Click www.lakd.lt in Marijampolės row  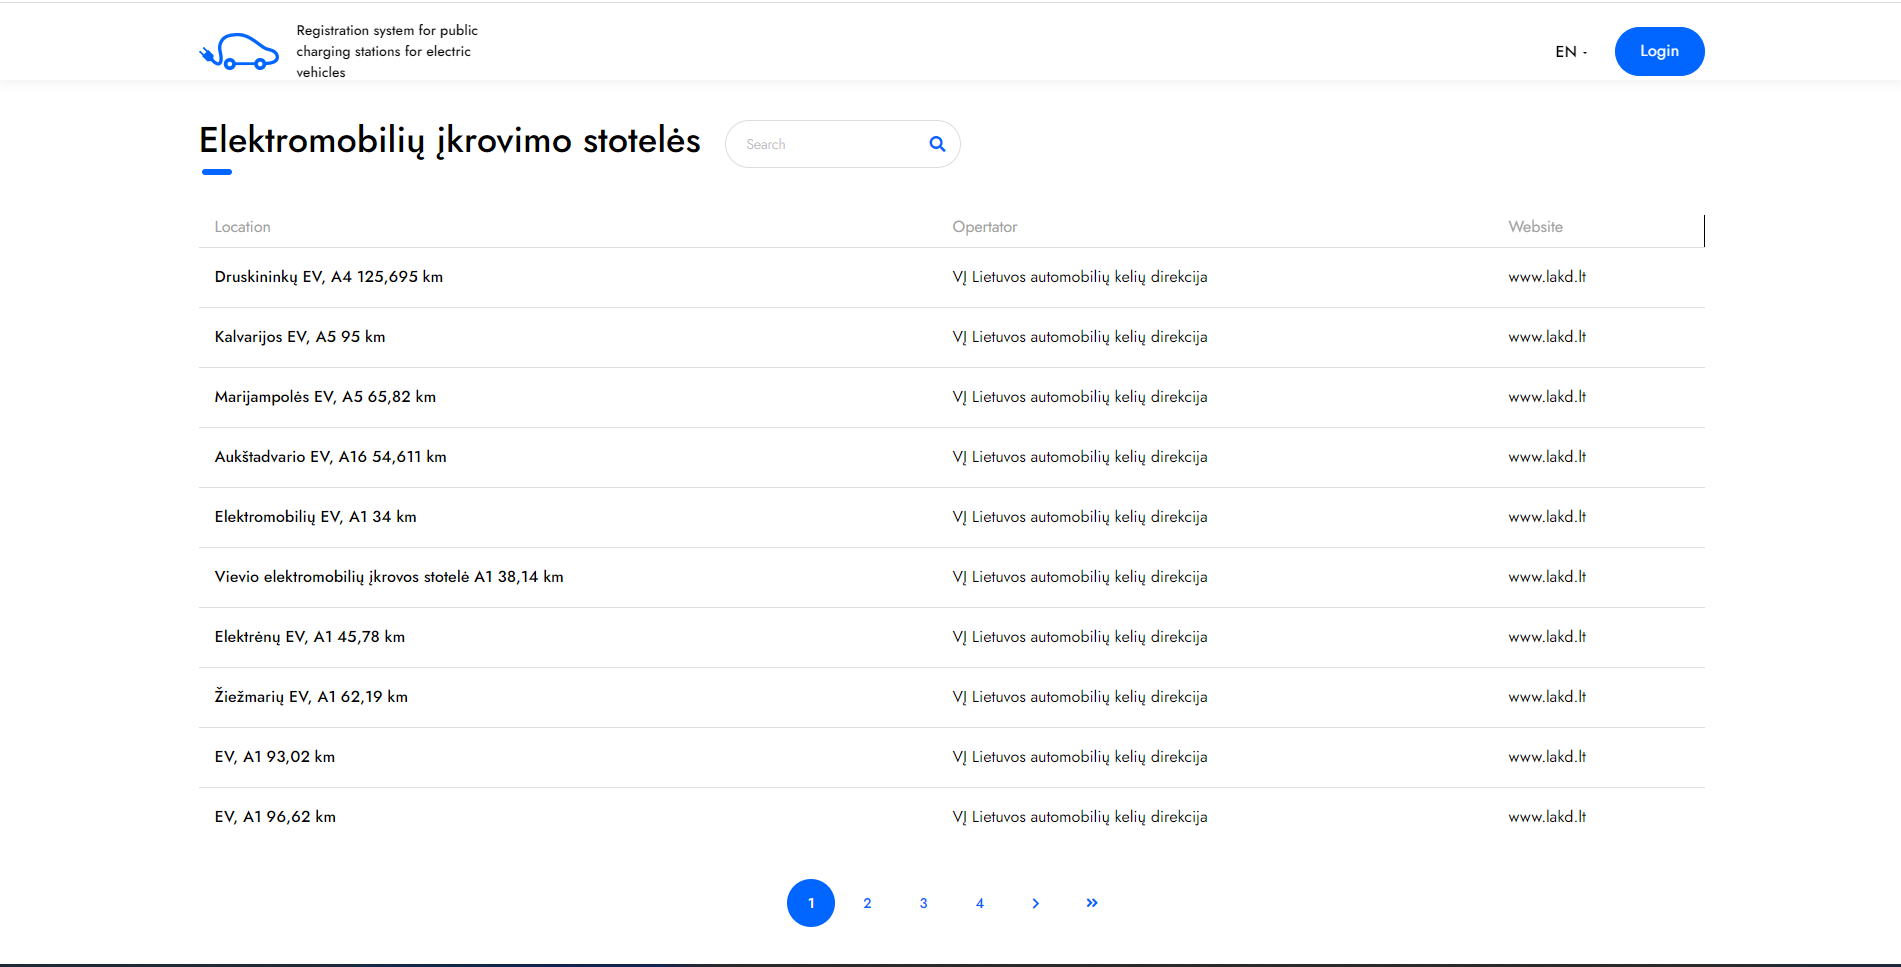pyautogui.click(x=1547, y=397)
